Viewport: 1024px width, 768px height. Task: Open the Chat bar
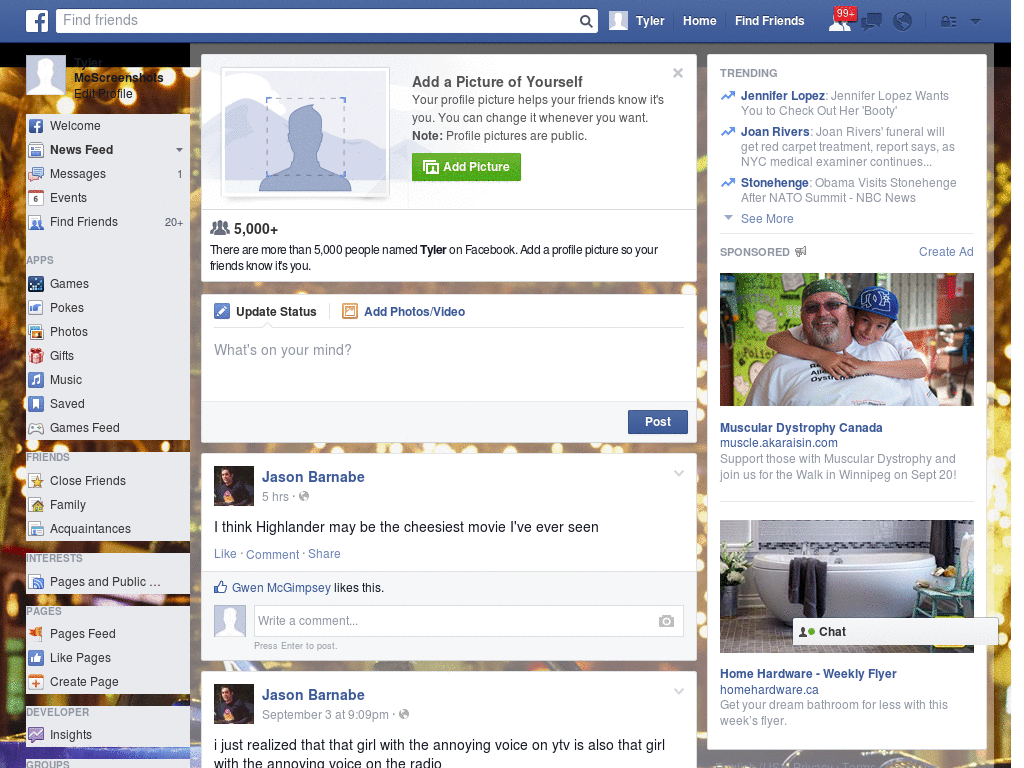point(895,632)
